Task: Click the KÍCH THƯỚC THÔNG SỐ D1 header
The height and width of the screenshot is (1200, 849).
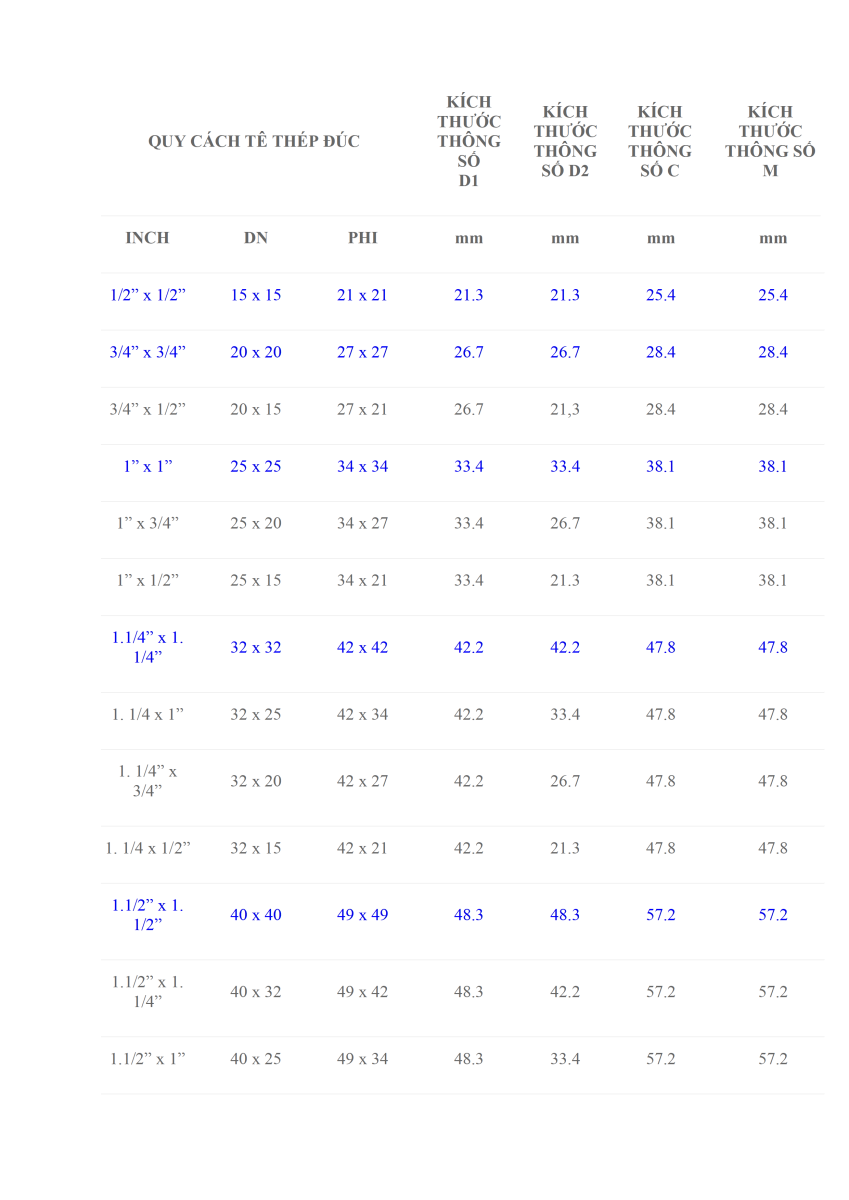Action: click(x=469, y=141)
